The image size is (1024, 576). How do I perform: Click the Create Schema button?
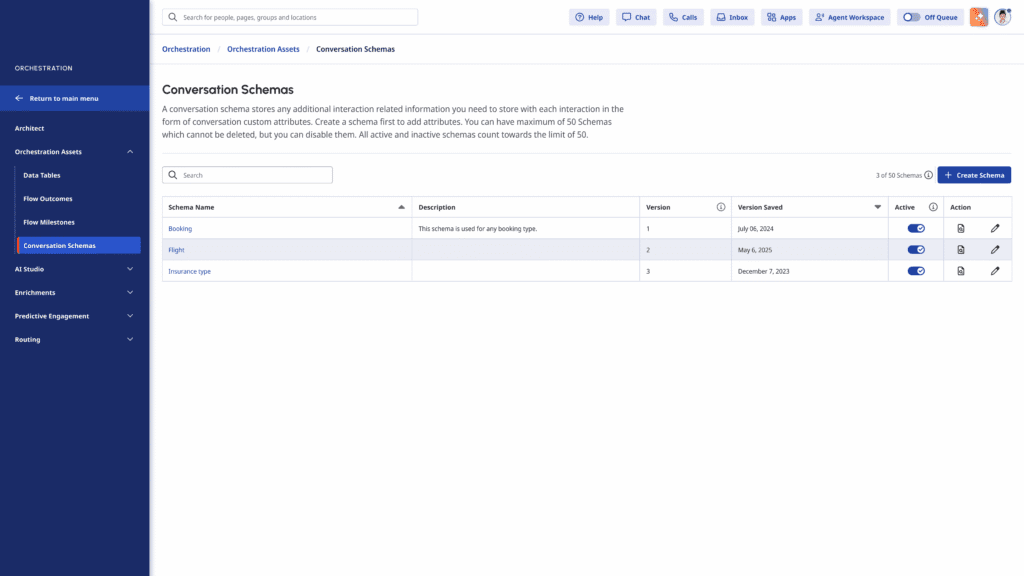974,175
